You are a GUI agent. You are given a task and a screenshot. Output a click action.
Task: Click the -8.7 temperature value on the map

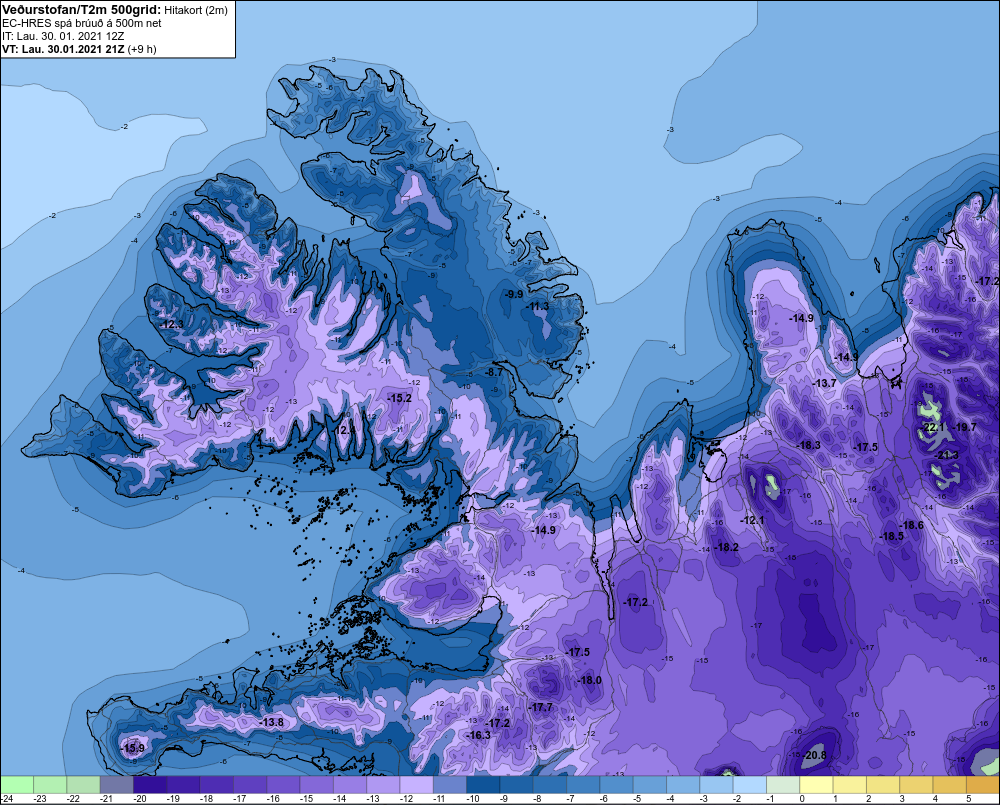pyautogui.click(x=493, y=372)
